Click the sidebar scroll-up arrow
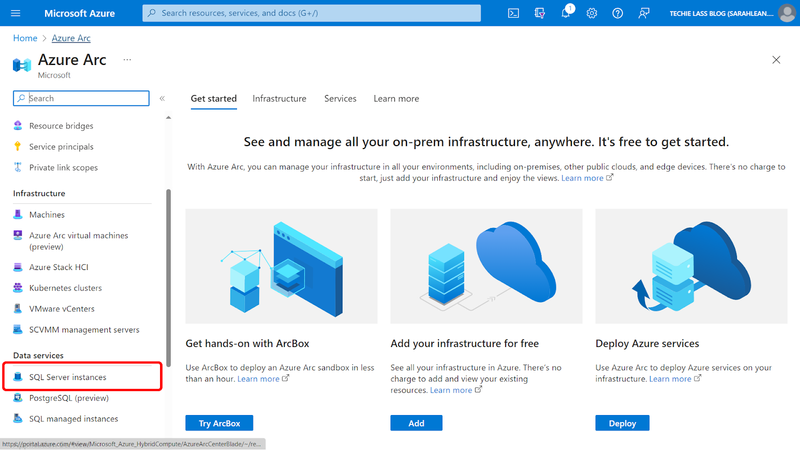Viewport: 800px width, 450px height. tap(168, 118)
